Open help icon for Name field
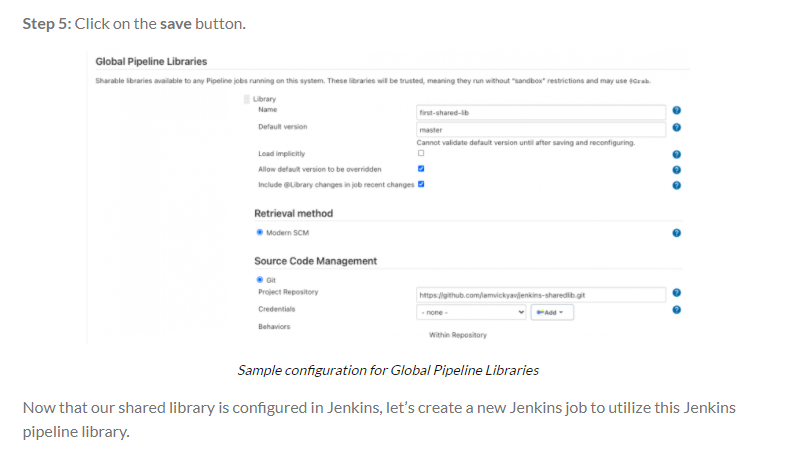This screenshot has width=805, height=468. 676,110
